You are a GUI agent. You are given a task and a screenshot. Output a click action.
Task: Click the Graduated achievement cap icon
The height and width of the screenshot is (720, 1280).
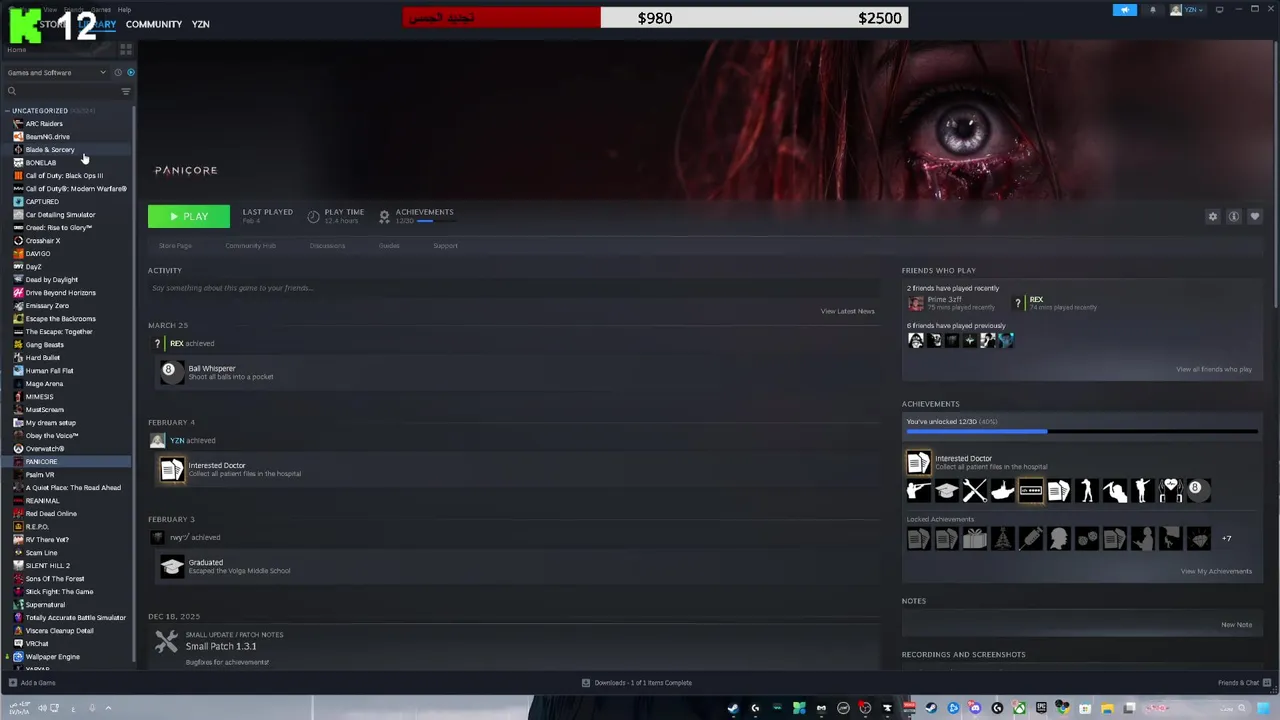pyautogui.click(x=172, y=566)
